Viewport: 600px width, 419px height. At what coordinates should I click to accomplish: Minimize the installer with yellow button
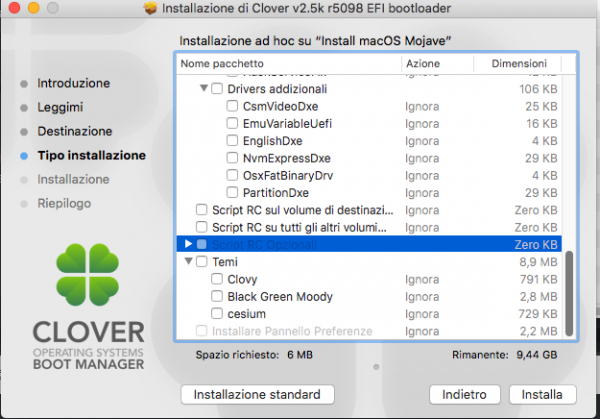(34, 8)
